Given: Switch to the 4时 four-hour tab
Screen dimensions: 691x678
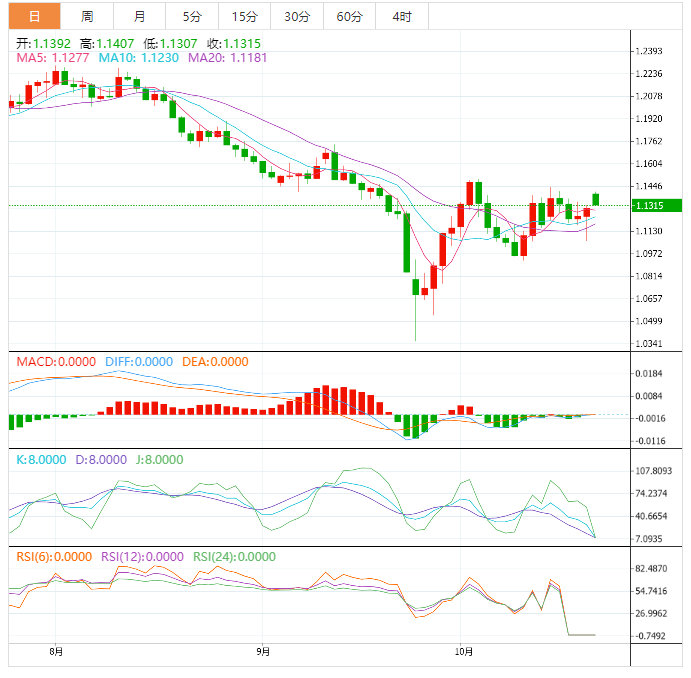Looking at the screenshot, I should point(401,16).
